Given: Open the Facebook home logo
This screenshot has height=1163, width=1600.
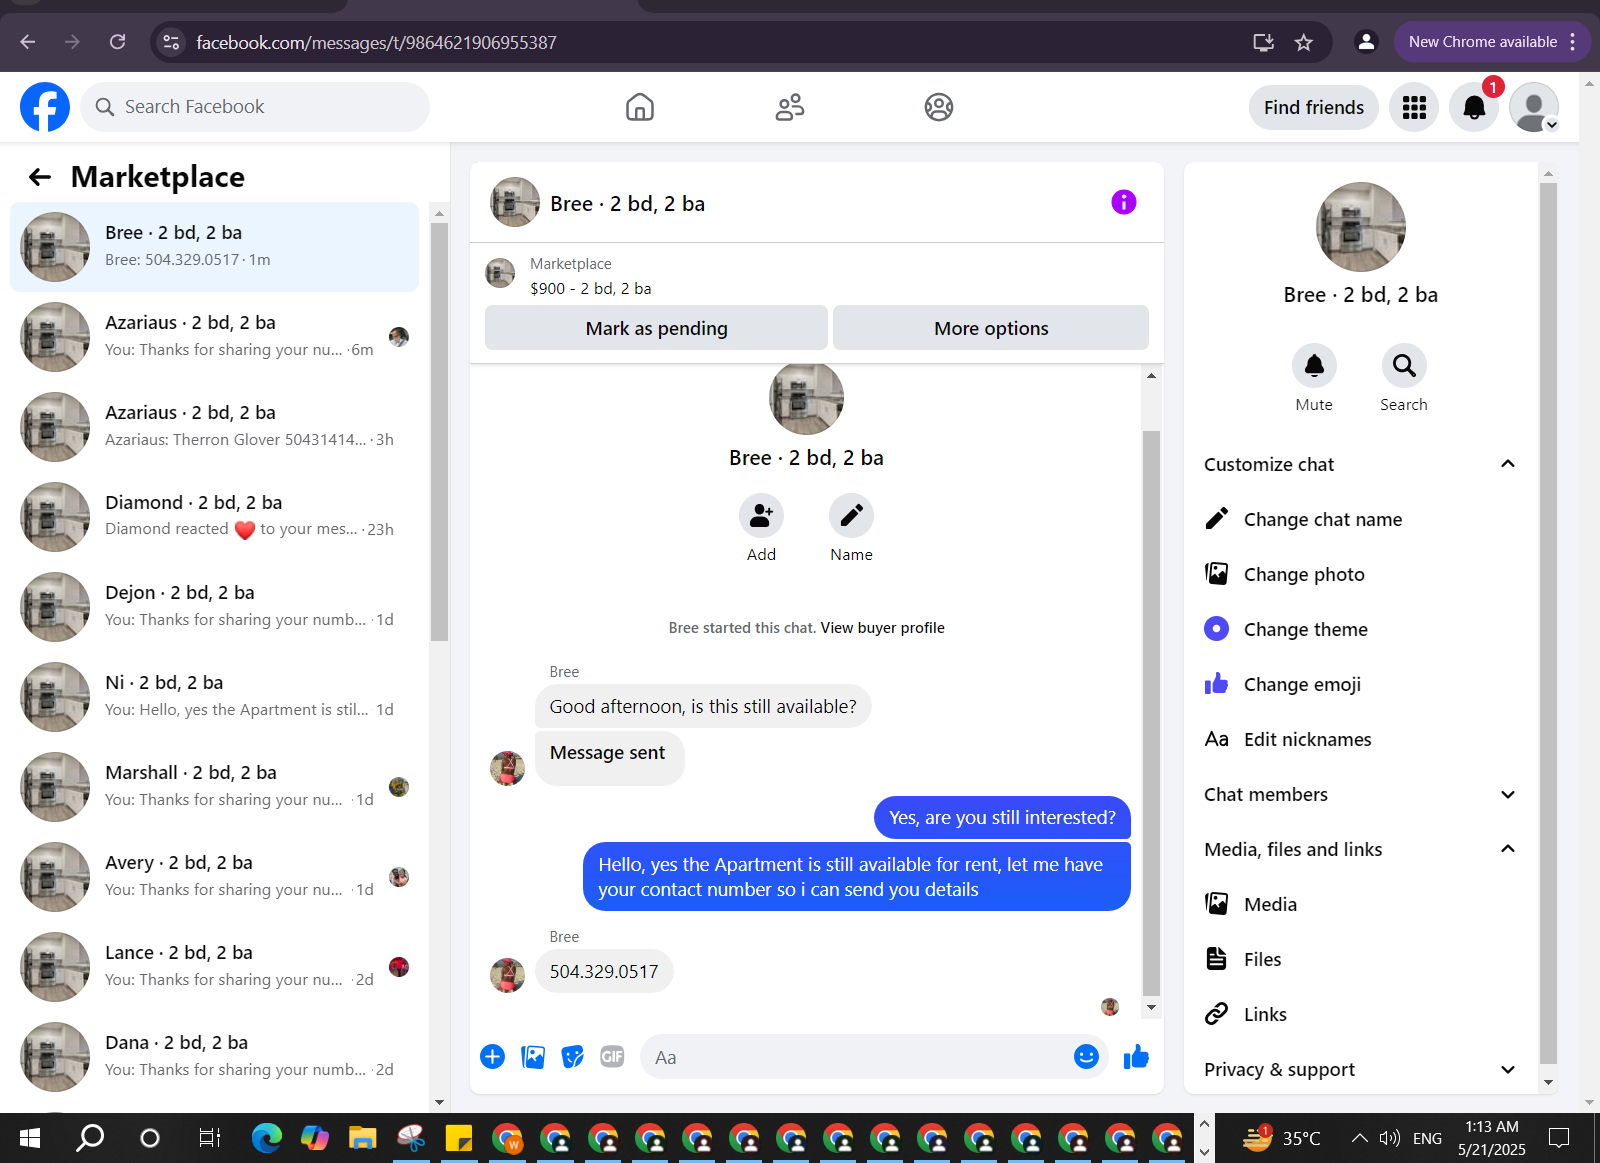Looking at the screenshot, I should tap(45, 107).
